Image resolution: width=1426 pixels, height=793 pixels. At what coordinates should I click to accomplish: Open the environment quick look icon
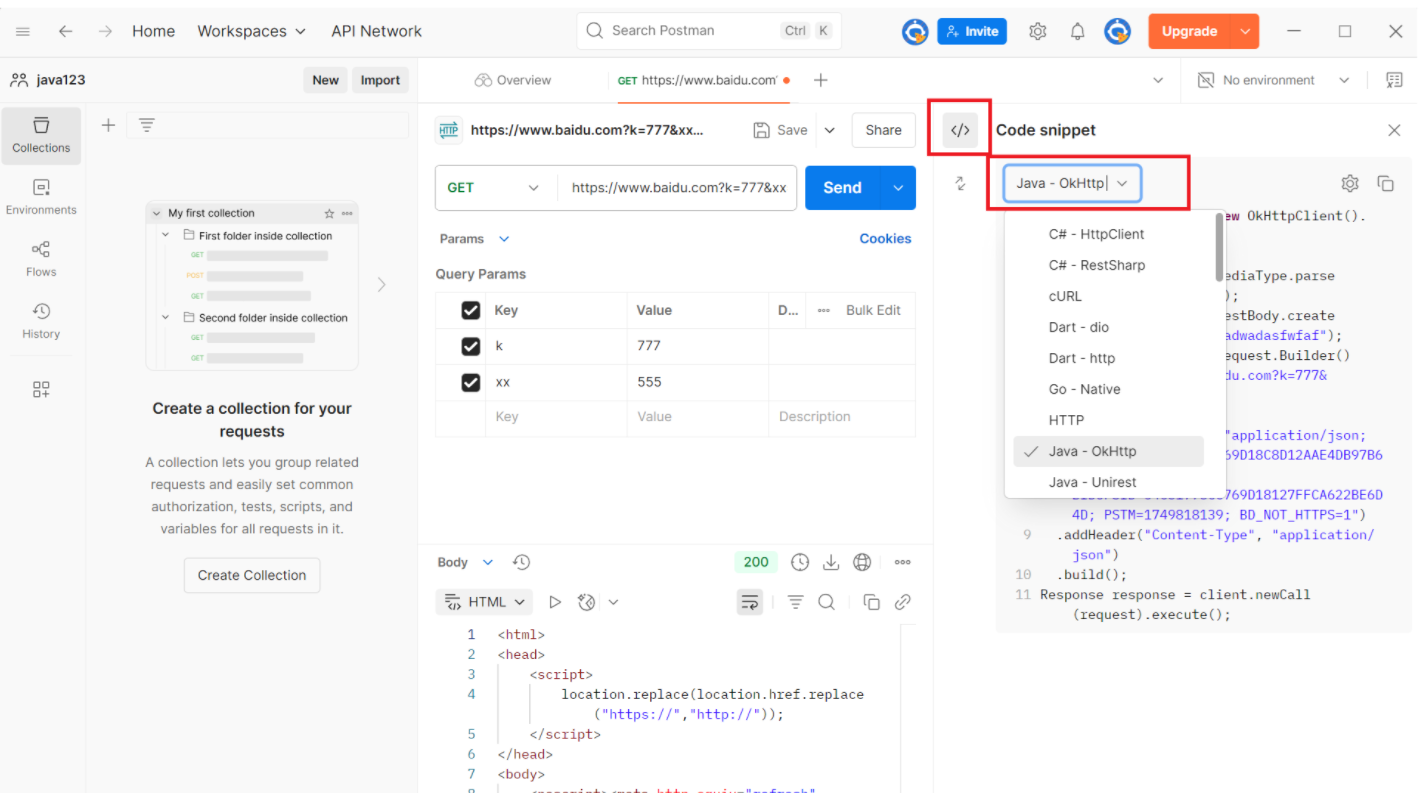[1394, 80]
